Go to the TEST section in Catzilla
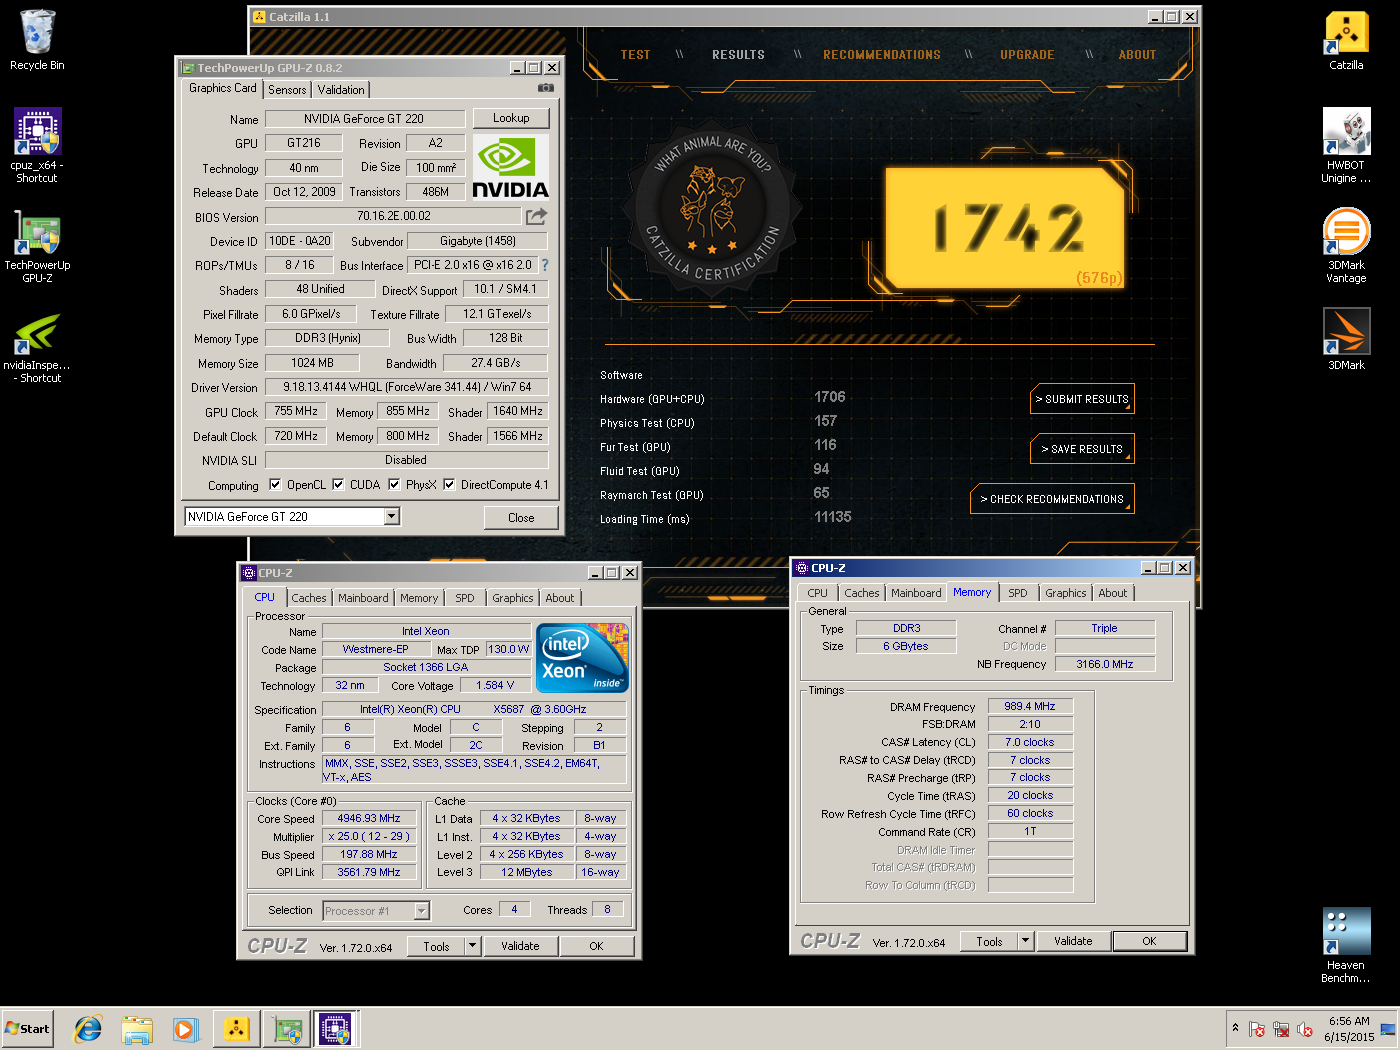The image size is (1400, 1050). click(635, 55)
